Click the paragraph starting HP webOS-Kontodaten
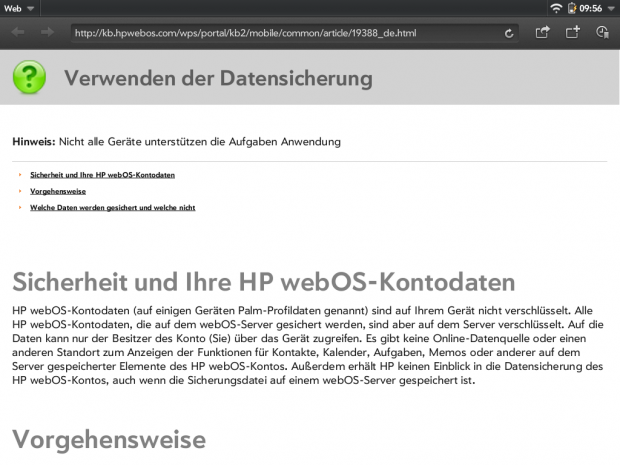Viewport: 620px width, 465px height. (308, 345)
